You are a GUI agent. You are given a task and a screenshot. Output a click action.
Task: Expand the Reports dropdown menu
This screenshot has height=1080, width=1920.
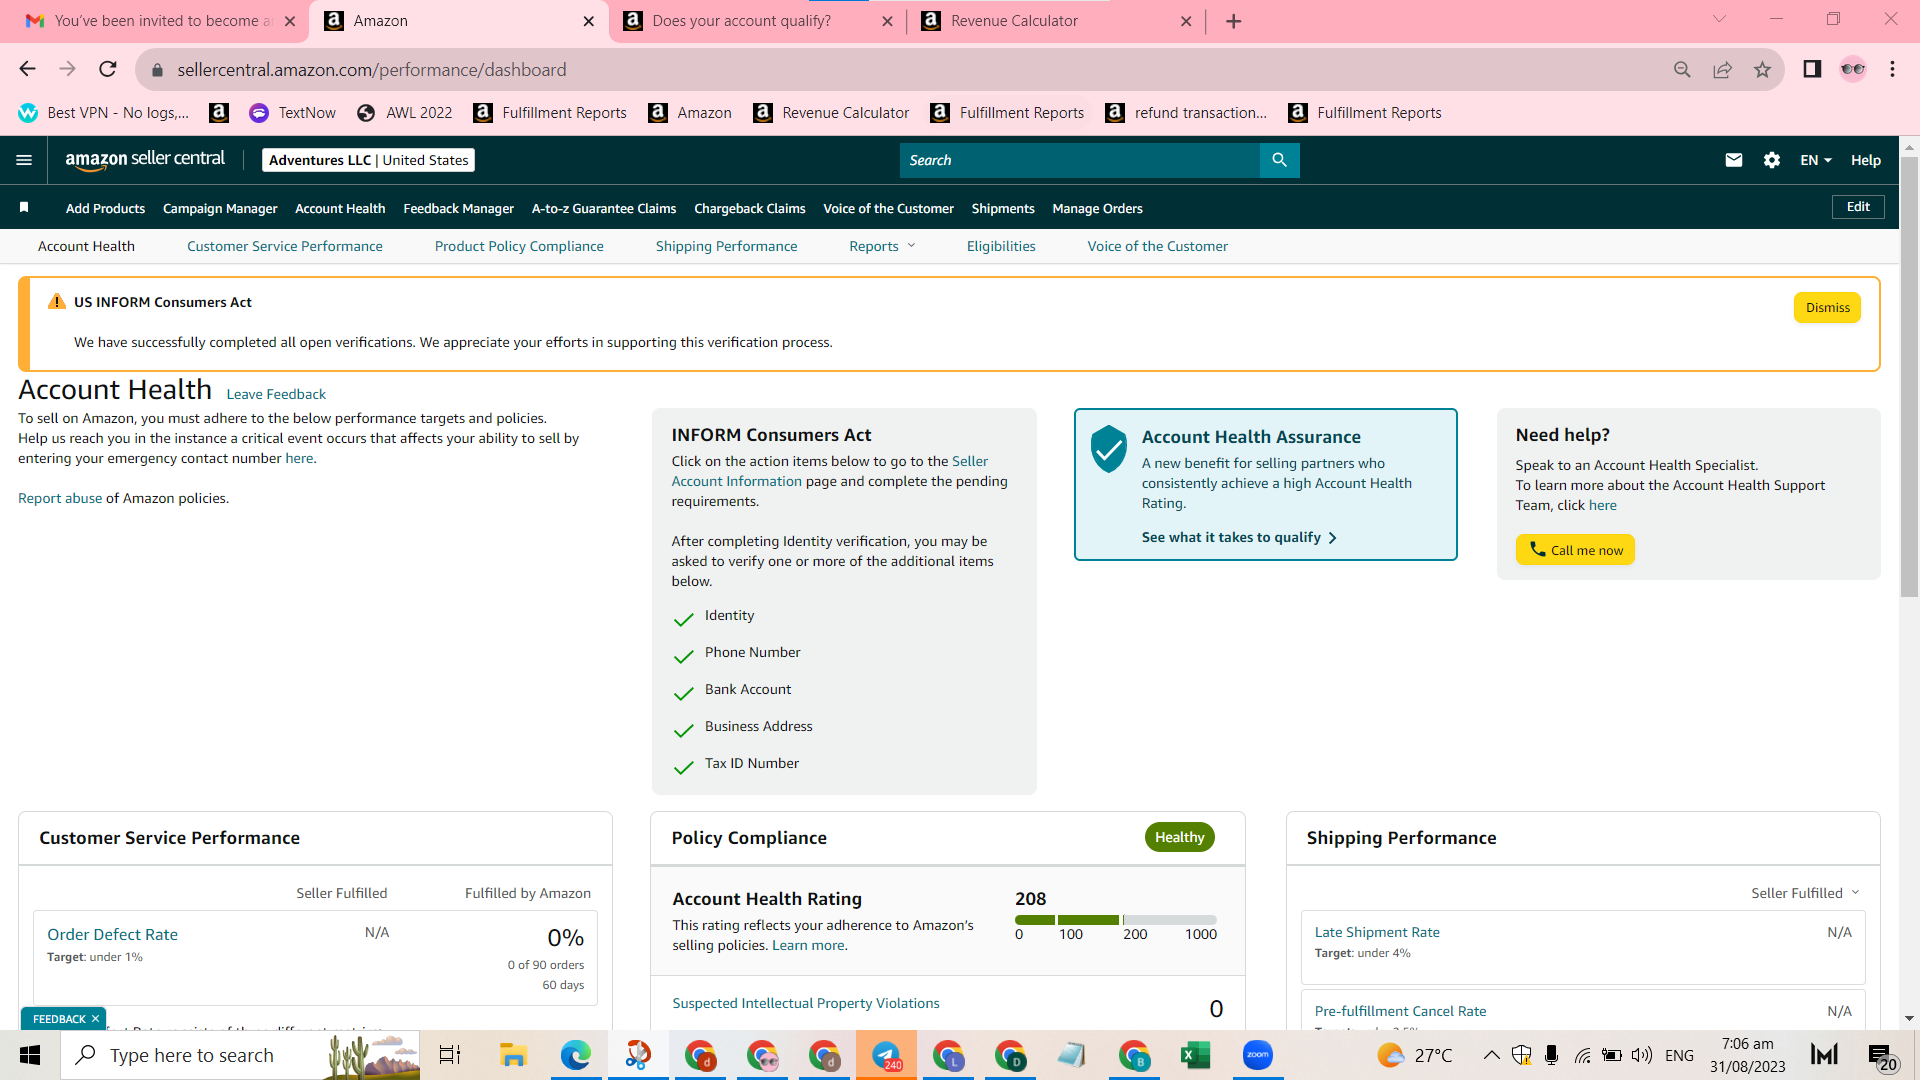[882, 246]
